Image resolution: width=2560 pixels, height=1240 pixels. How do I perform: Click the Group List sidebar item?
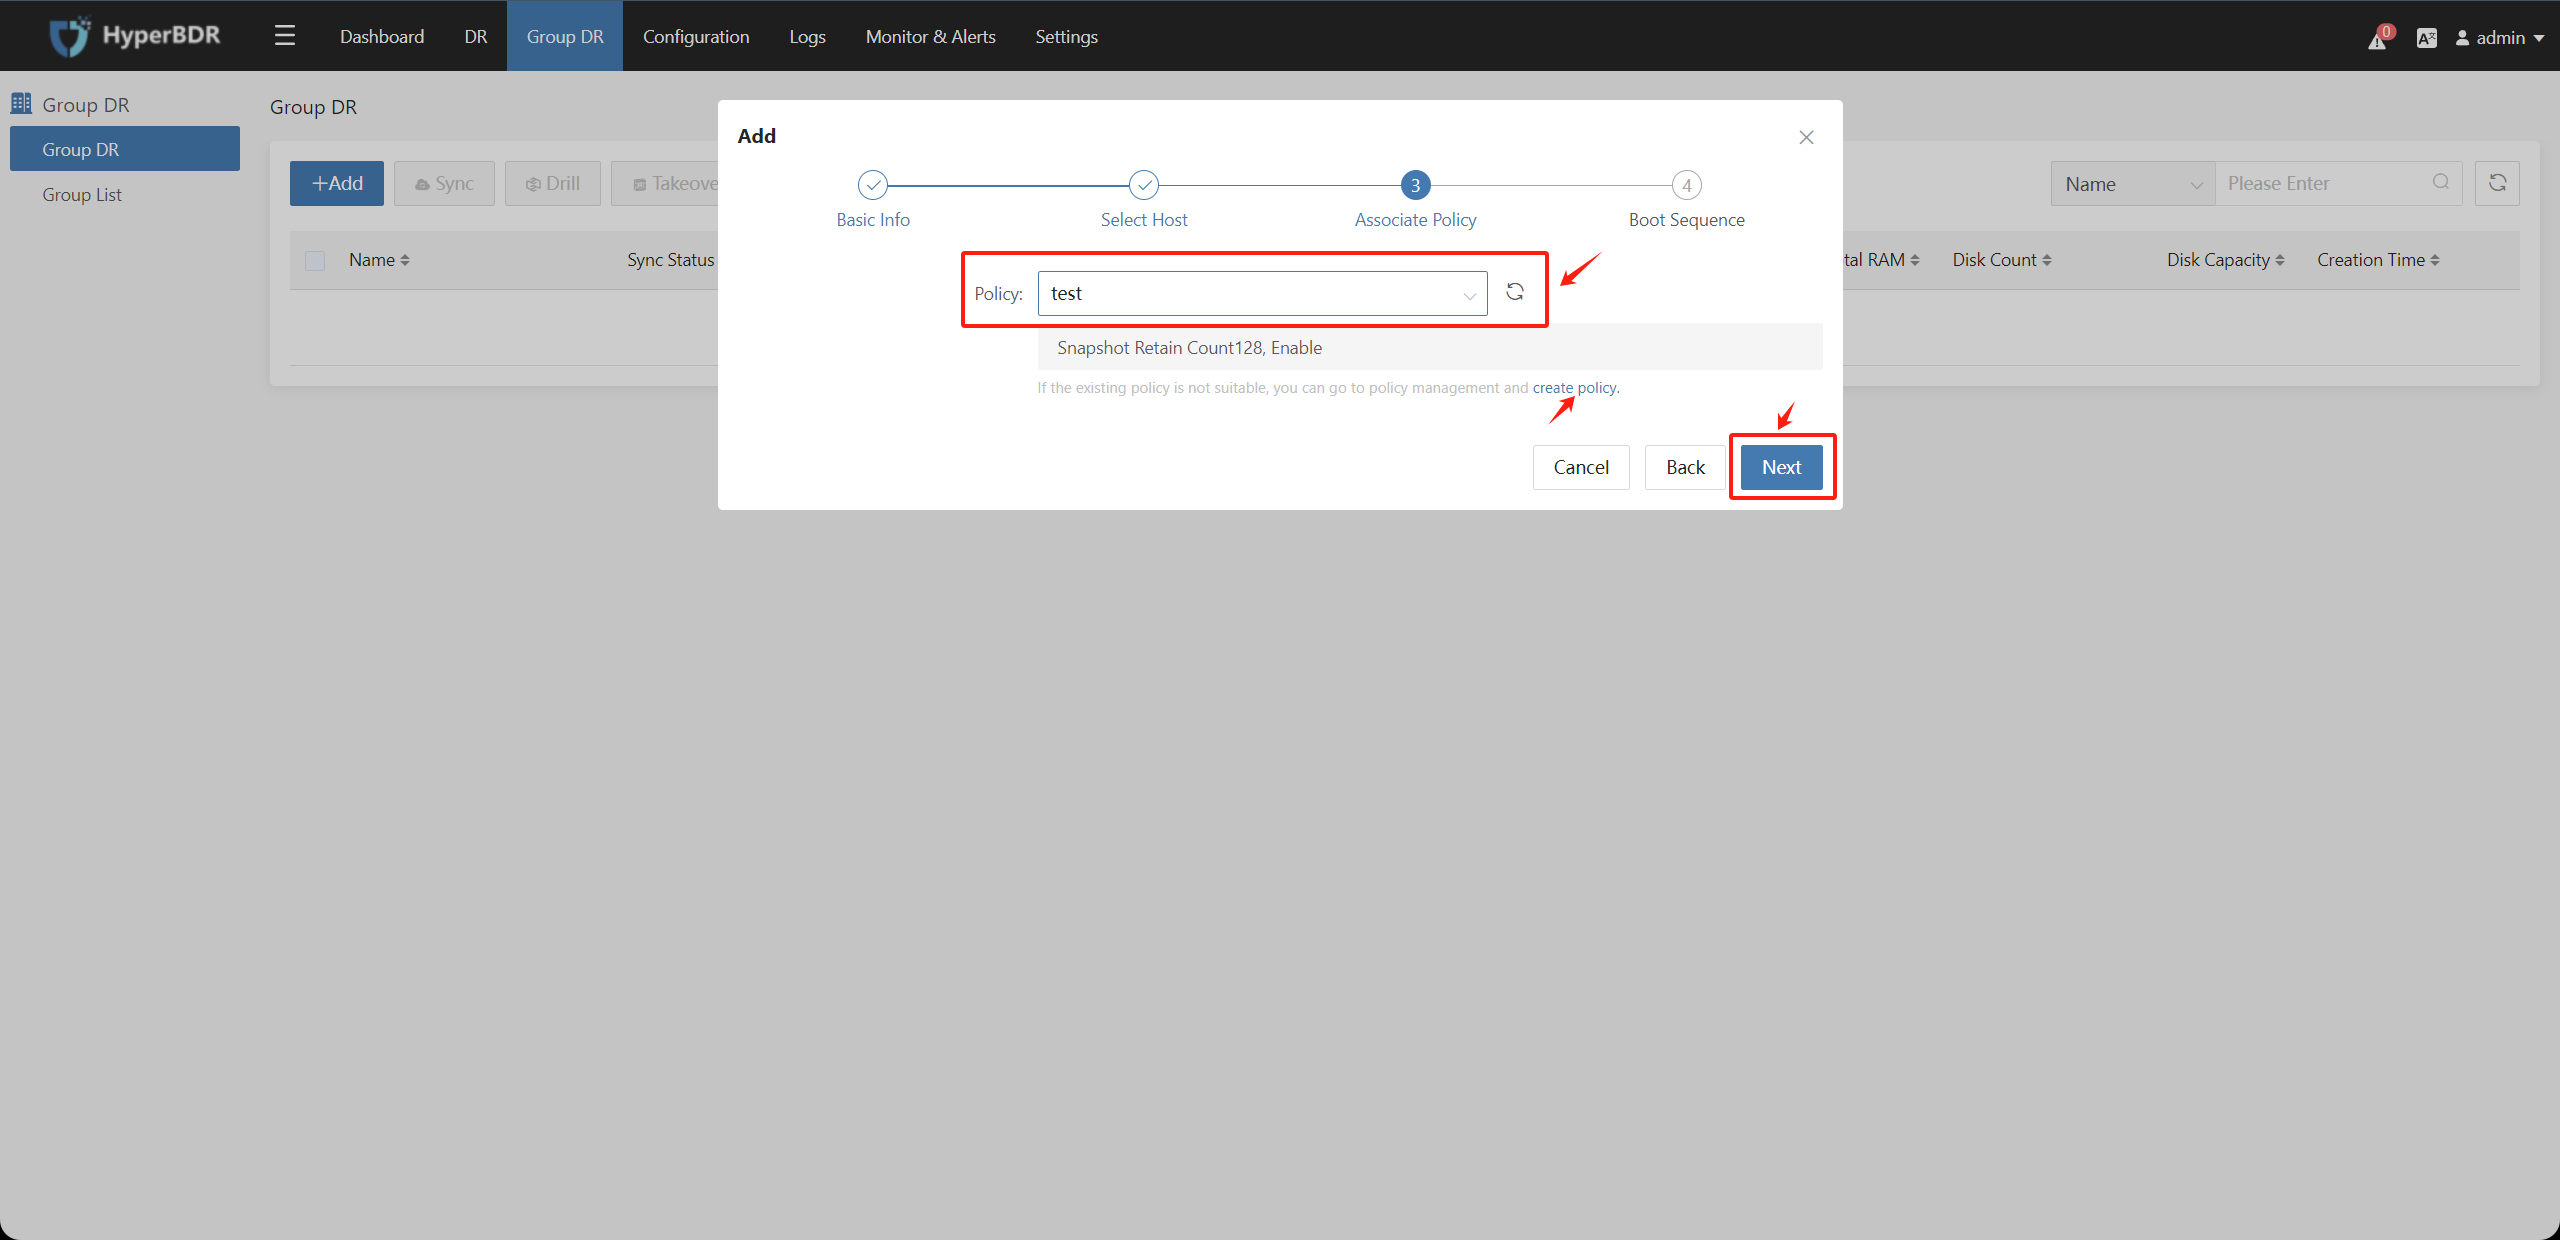[82, 194]
